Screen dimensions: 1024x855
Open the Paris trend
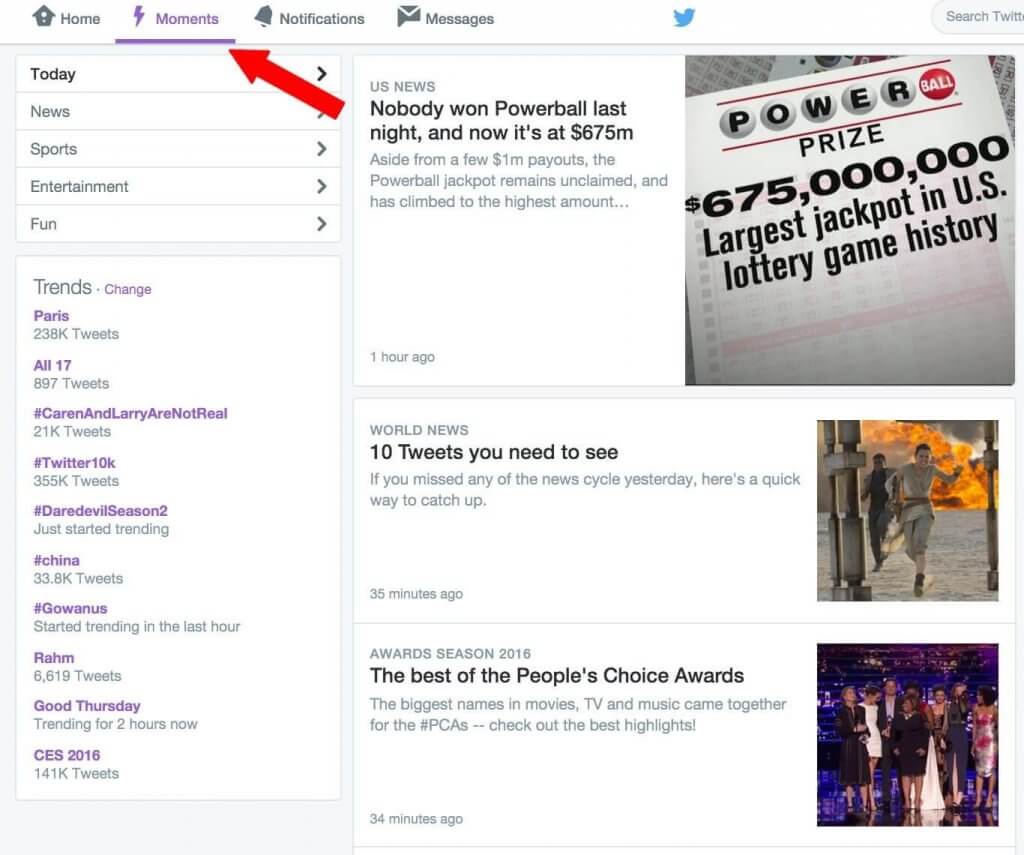tap(52, 316)
